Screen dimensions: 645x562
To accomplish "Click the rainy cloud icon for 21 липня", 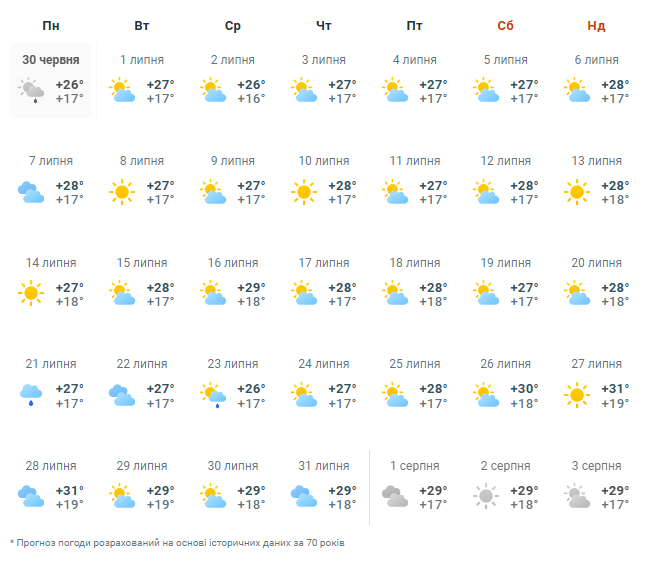I will 31,395.
